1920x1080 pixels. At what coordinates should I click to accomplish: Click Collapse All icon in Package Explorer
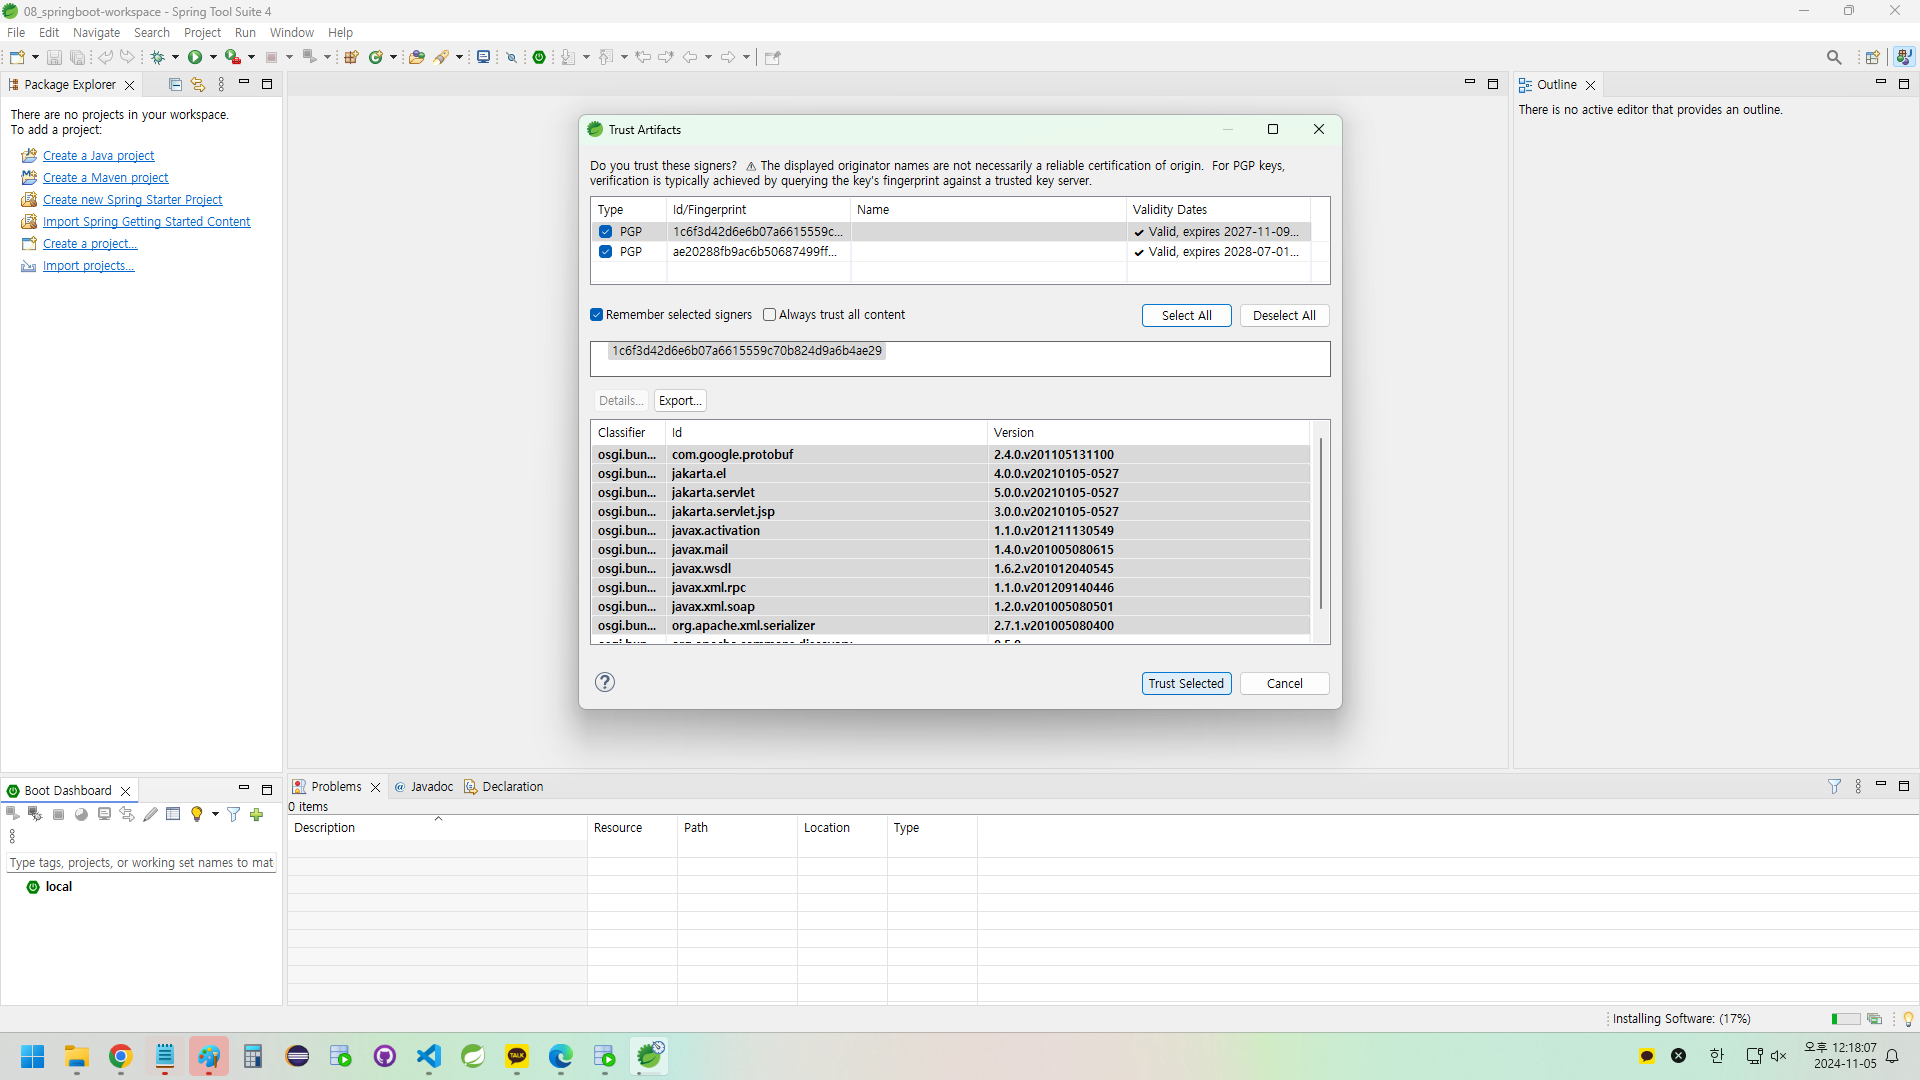click(175, 85)
